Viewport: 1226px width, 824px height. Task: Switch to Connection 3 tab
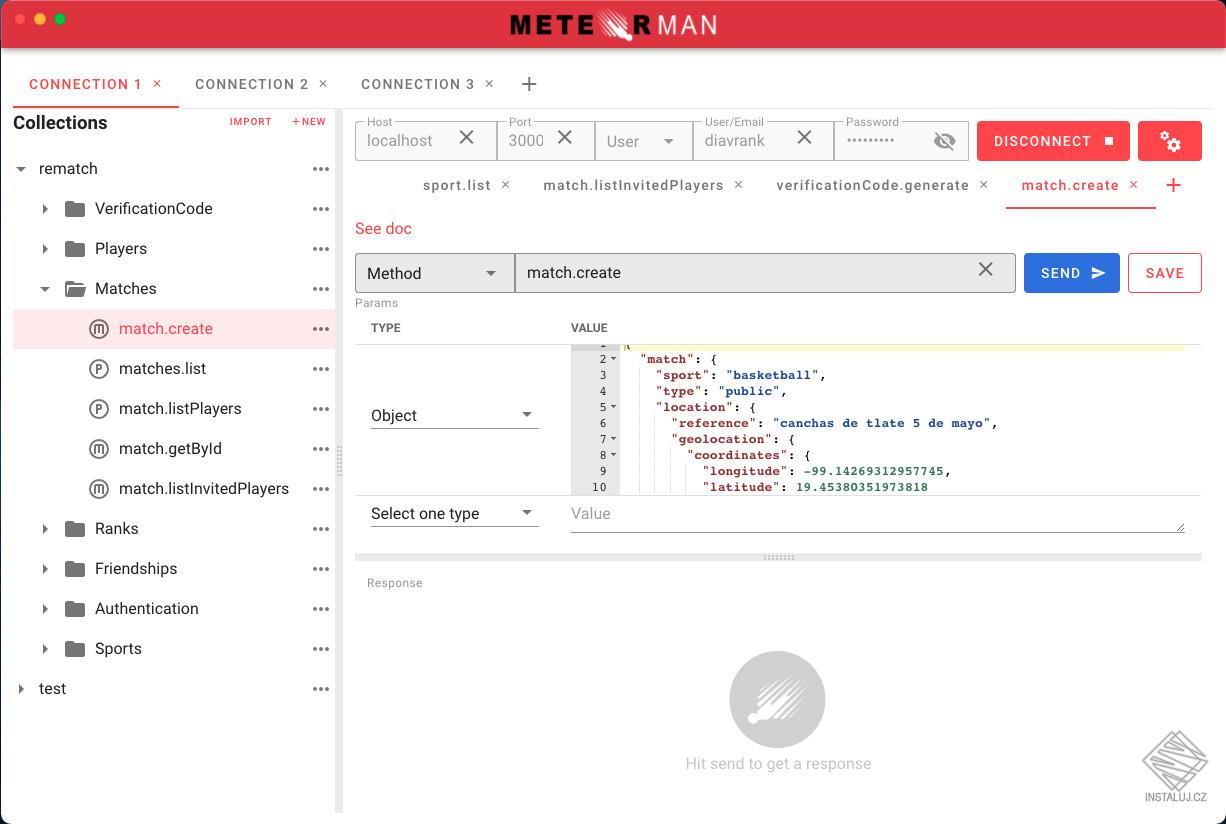pyautogui.click(x=418, y=84)
